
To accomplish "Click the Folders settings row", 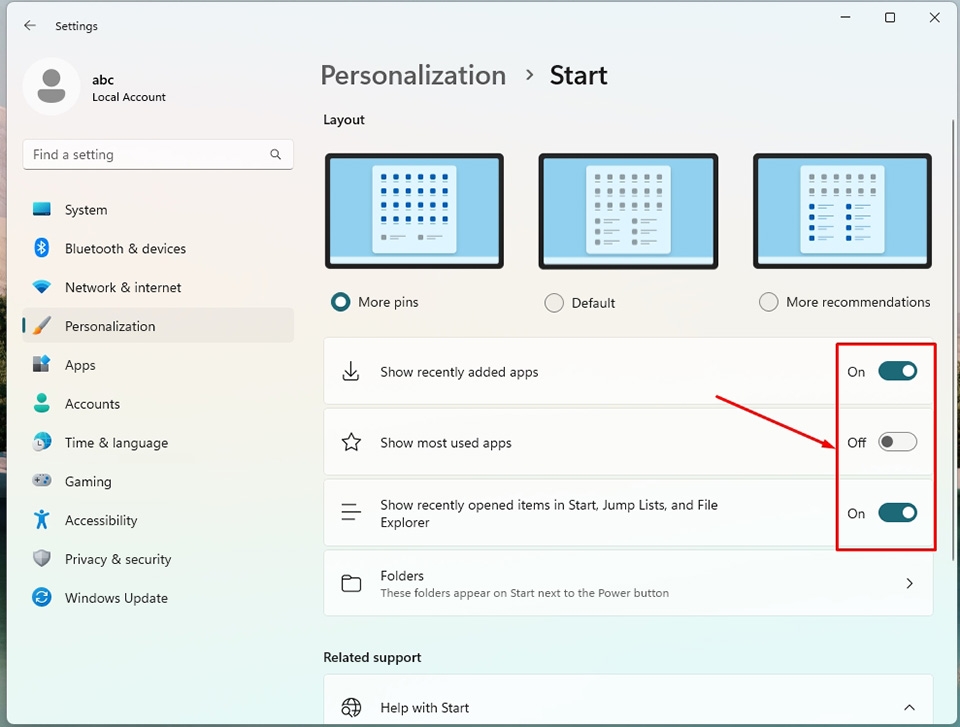I will point(628,583).
